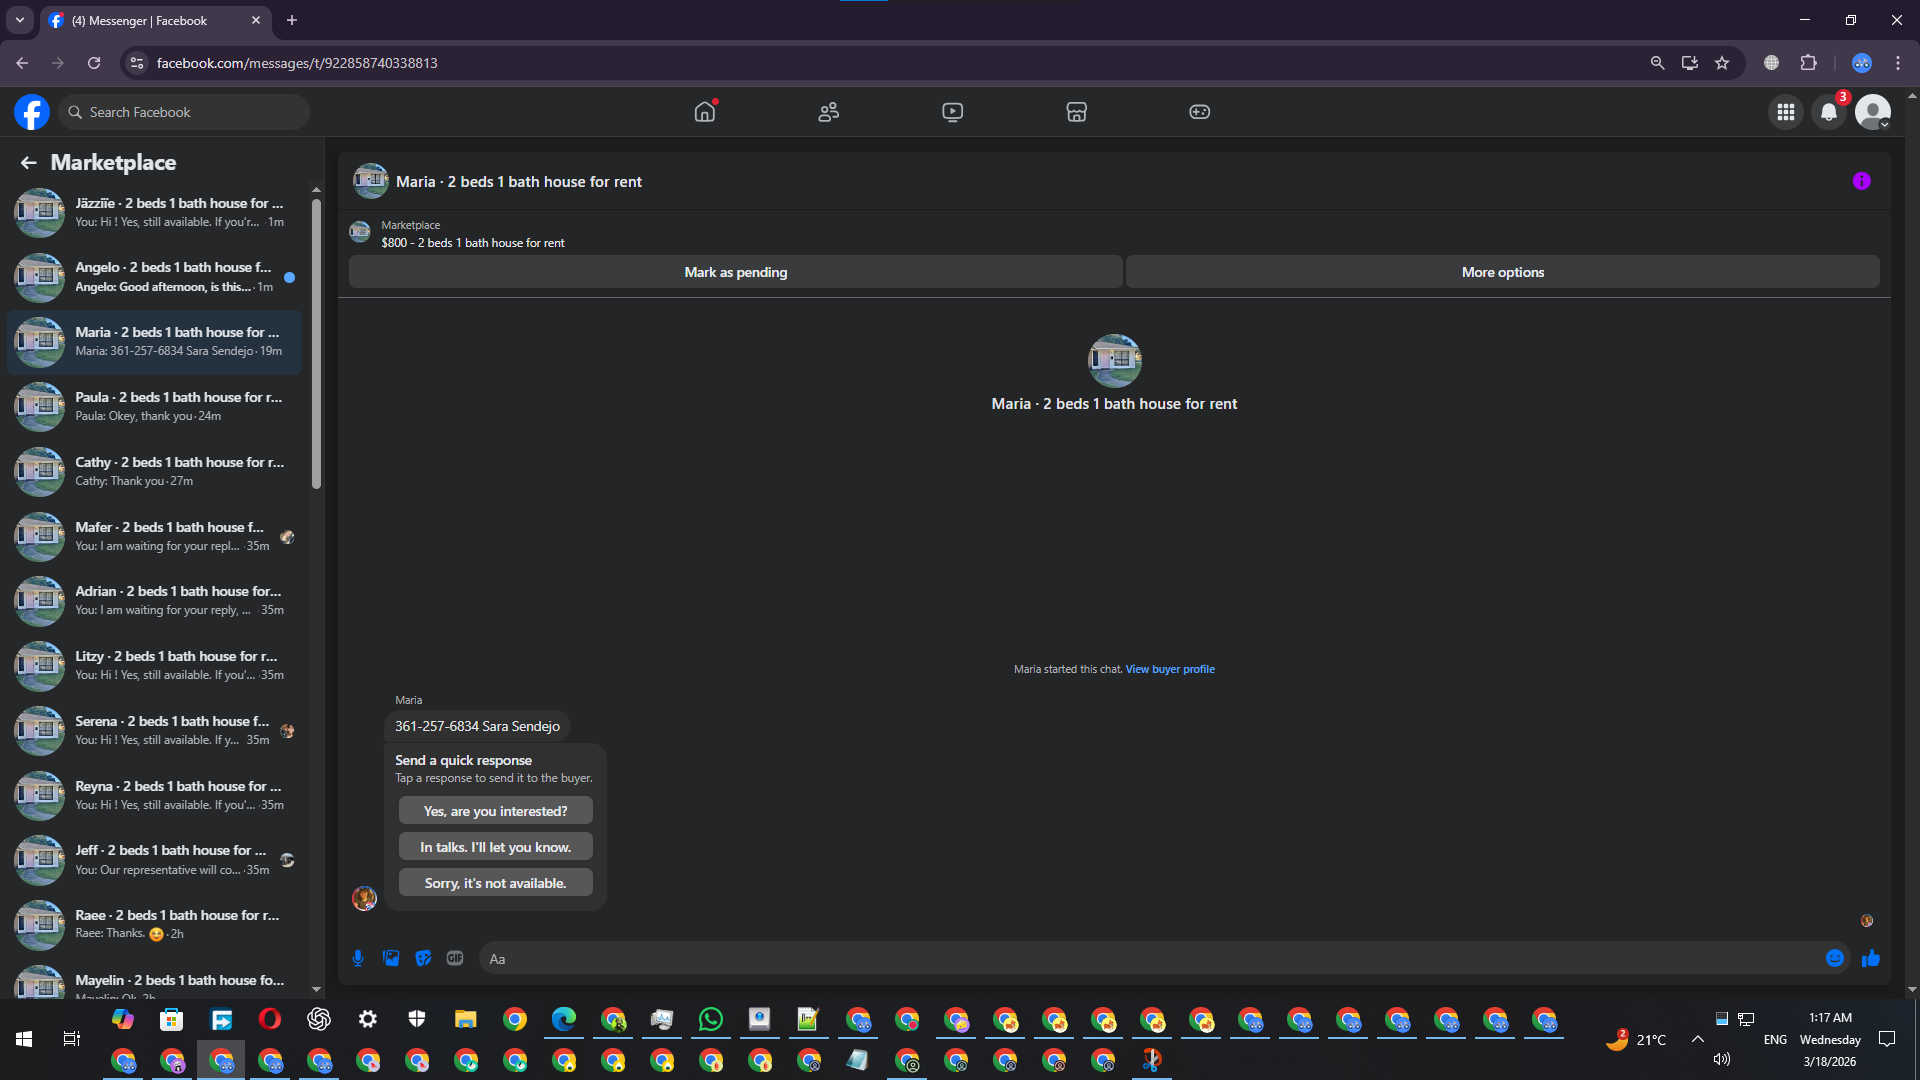Open Adrian conversation

click(155, 600)
